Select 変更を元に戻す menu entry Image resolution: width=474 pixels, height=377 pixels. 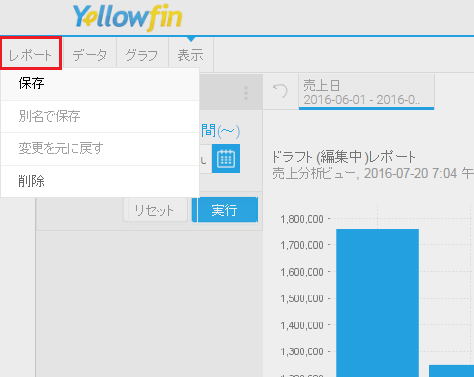click(100, 149)
